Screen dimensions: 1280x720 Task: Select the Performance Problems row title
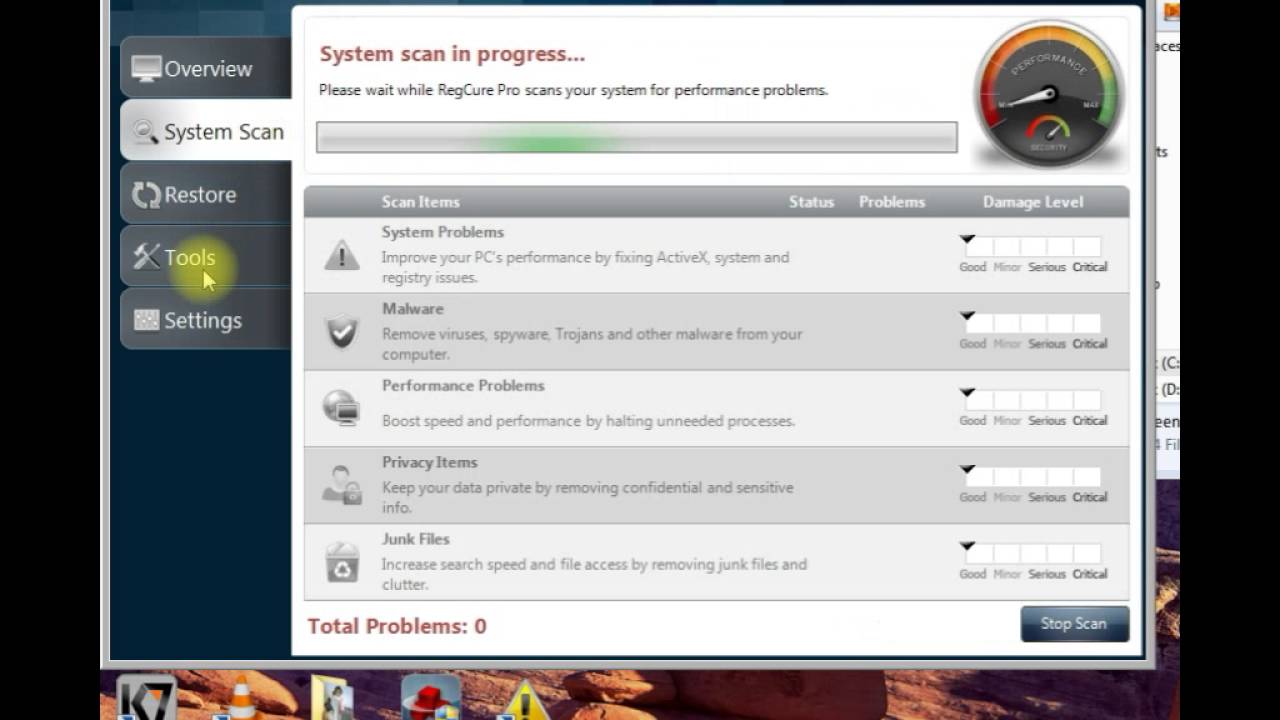(x=463, y=386)
